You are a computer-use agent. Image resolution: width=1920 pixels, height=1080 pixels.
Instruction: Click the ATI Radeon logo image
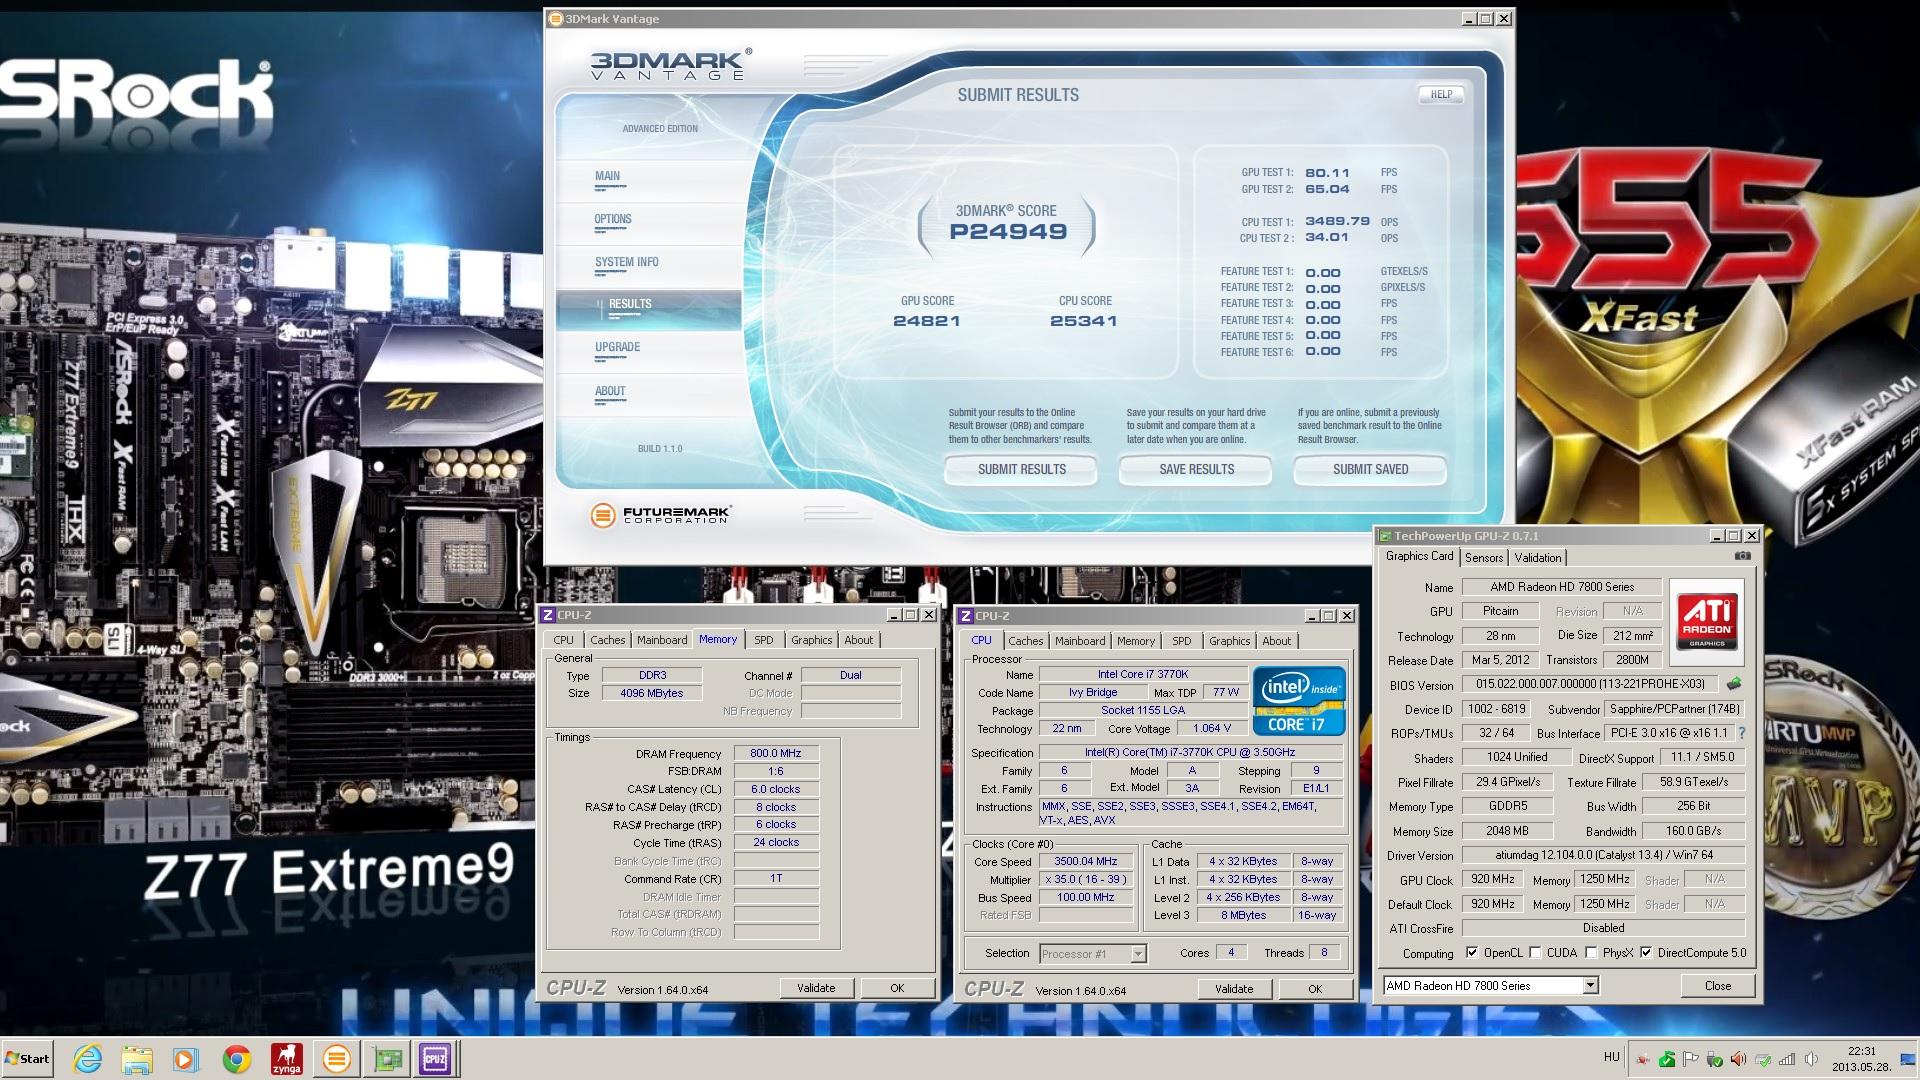click(x=1706, y=622)
